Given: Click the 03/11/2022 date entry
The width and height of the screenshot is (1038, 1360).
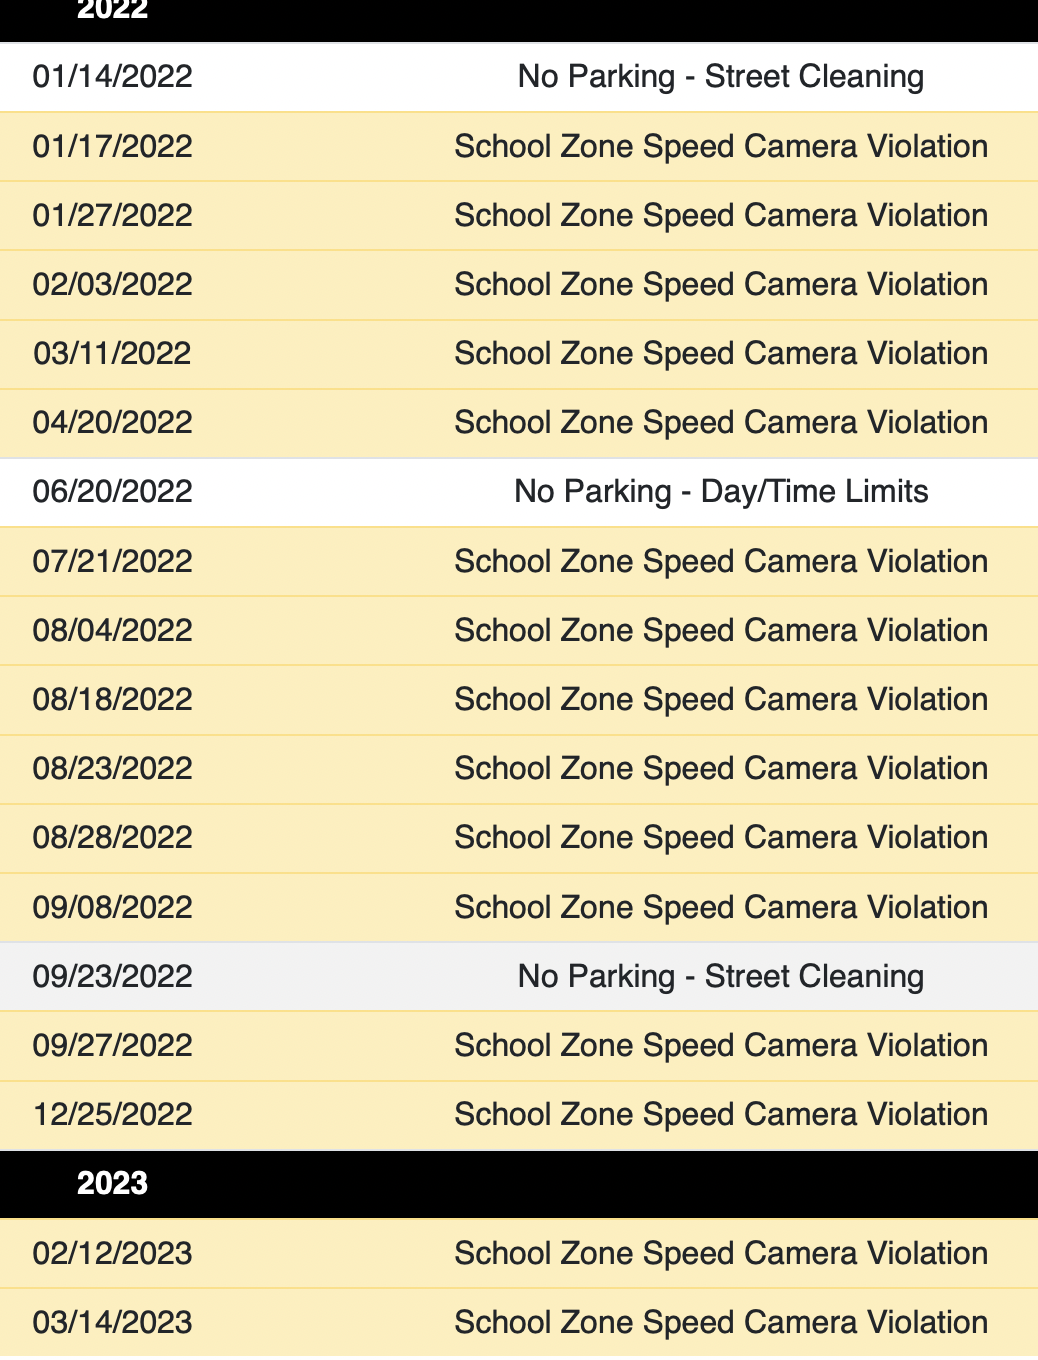Looking at the screenshot, I should click(x=112, y=354).
